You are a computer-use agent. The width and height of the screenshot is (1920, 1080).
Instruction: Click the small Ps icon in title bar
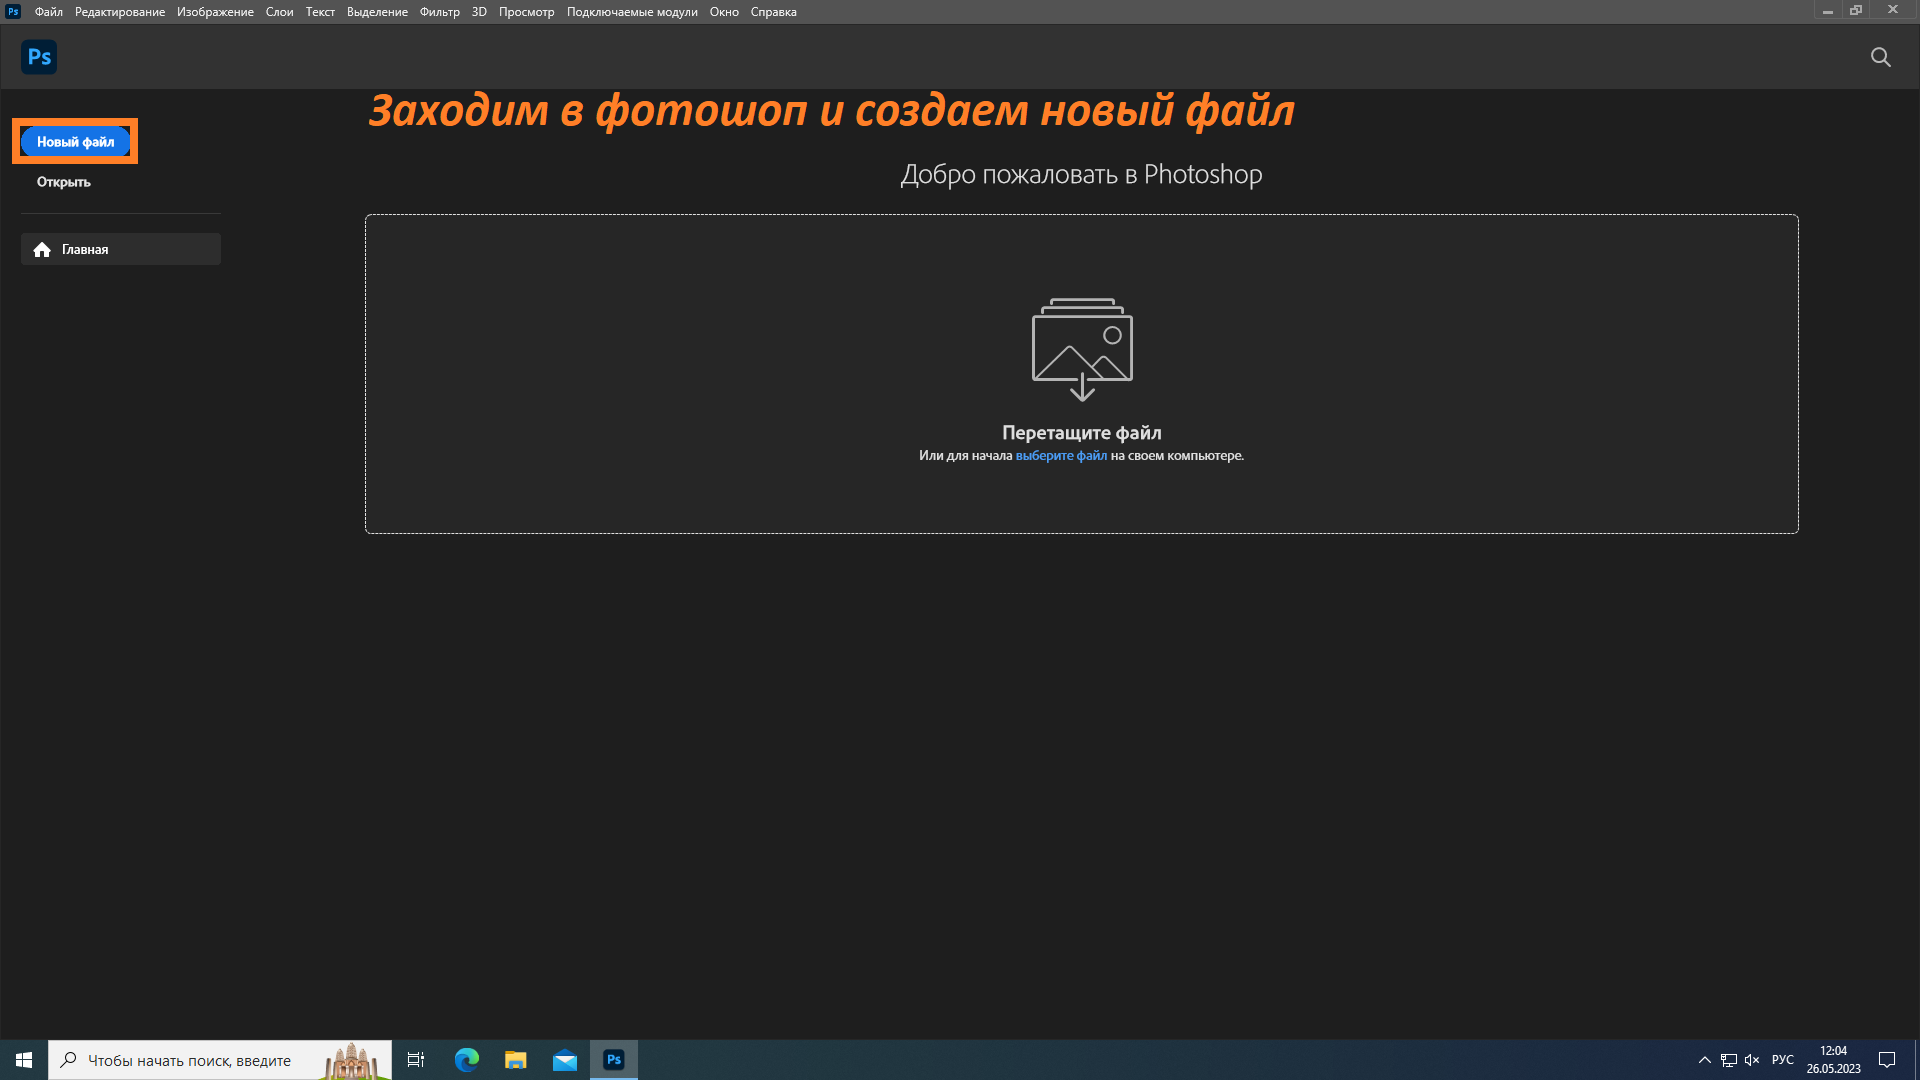point(13,12)
